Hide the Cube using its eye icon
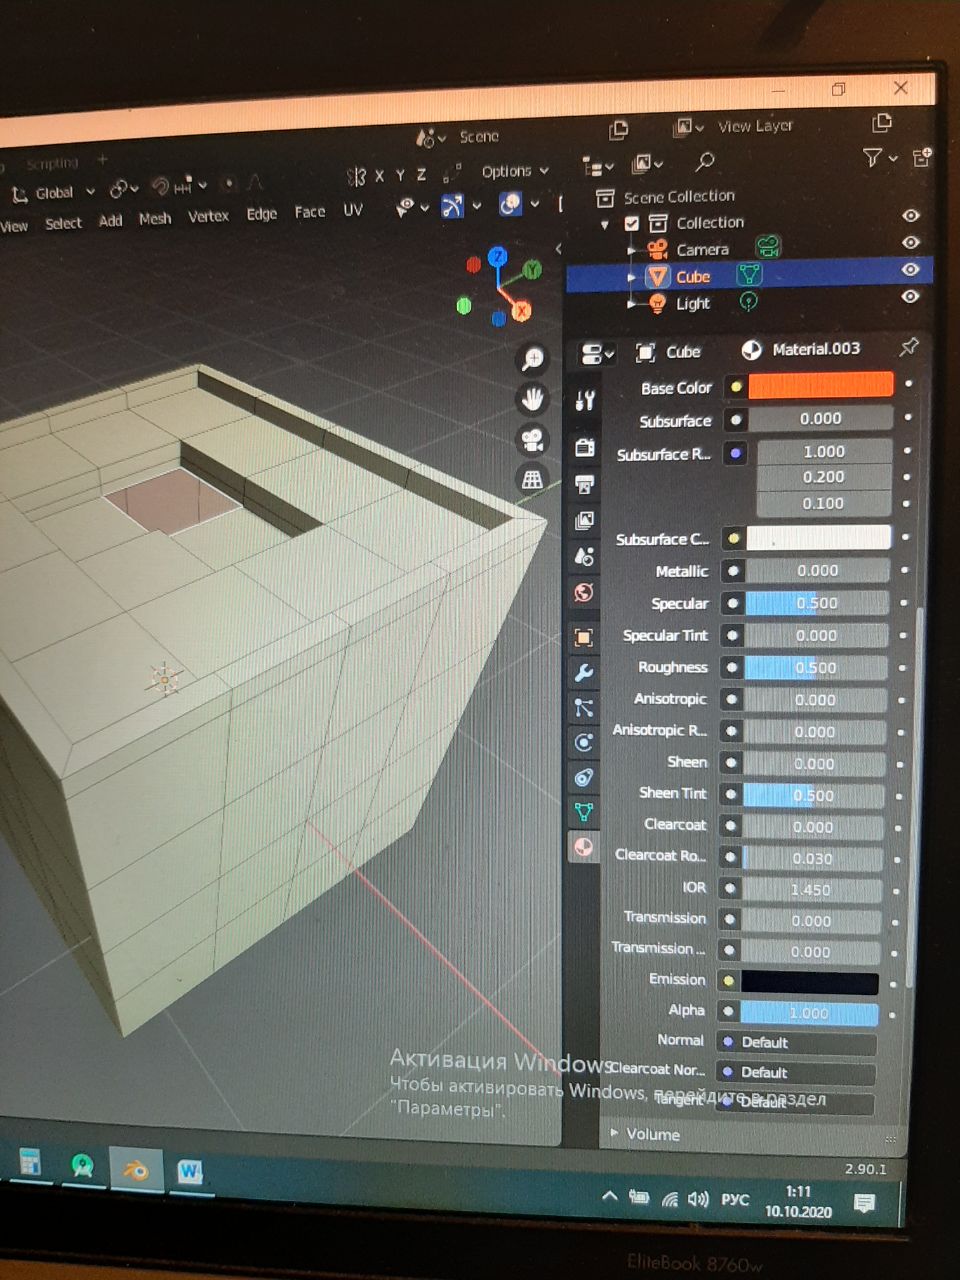This screenshot has width=960, height=1280. (910, 269)
